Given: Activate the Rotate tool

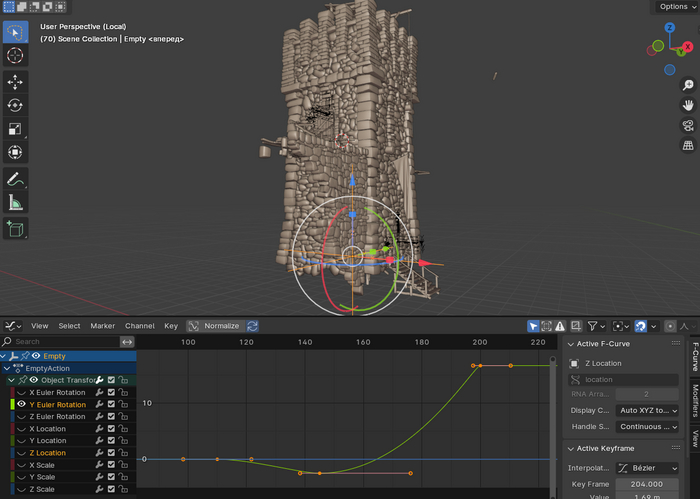Looking at the screenshot, I should (x=15, y=105).
